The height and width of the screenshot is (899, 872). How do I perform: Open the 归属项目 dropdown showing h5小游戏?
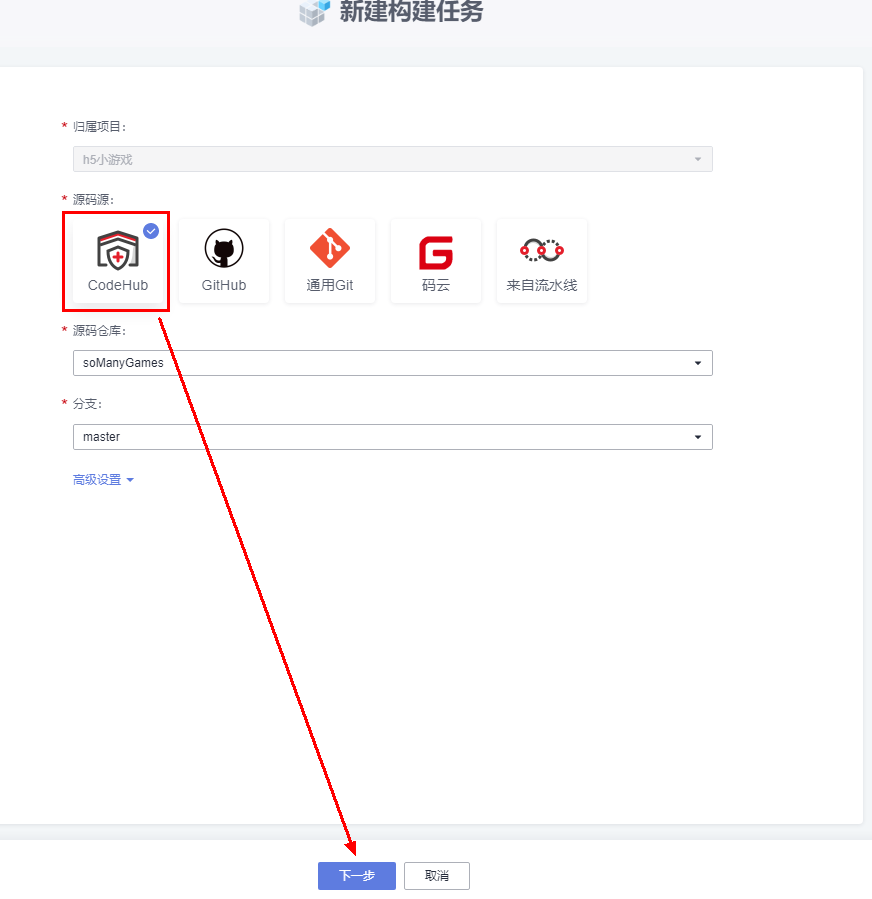point(393,159)
